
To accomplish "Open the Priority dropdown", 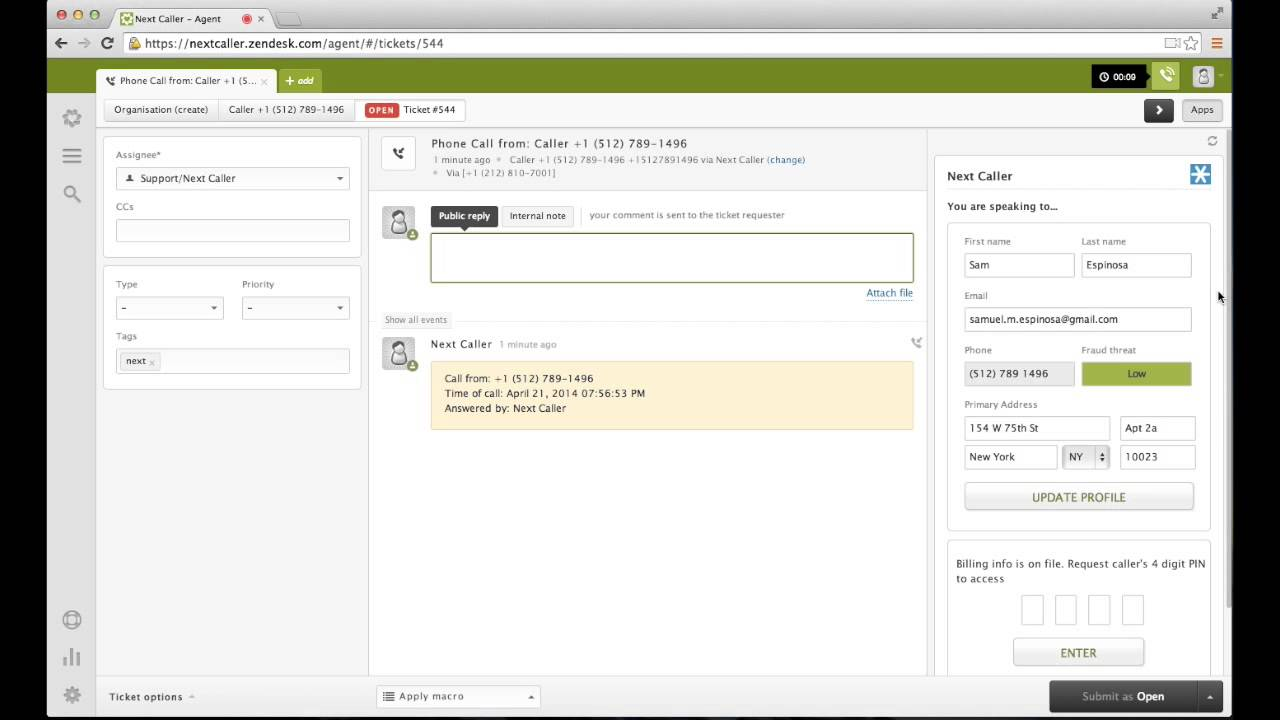I will [x=295, y=307].
